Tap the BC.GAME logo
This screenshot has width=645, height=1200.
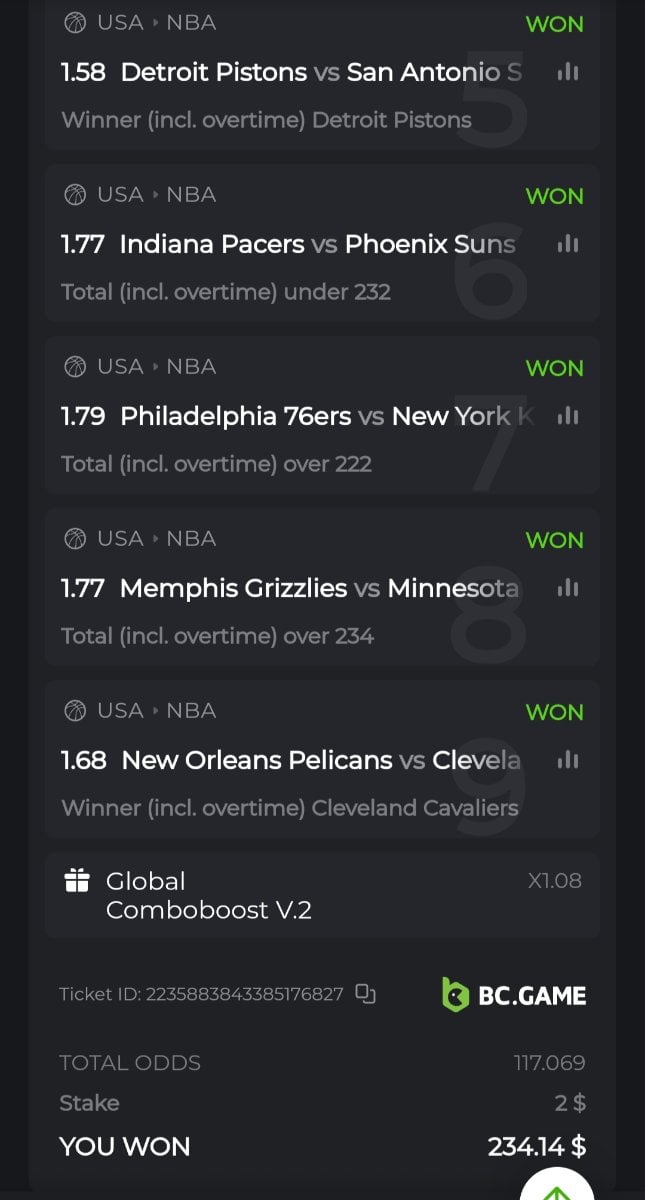pos(514,994)
